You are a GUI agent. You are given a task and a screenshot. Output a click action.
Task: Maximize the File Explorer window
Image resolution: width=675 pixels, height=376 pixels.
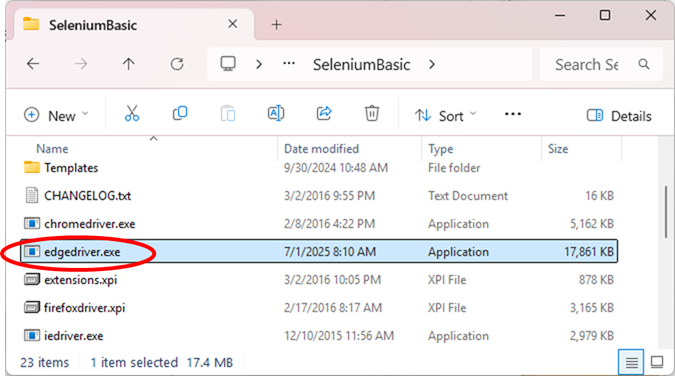click(x=605, y=15)
